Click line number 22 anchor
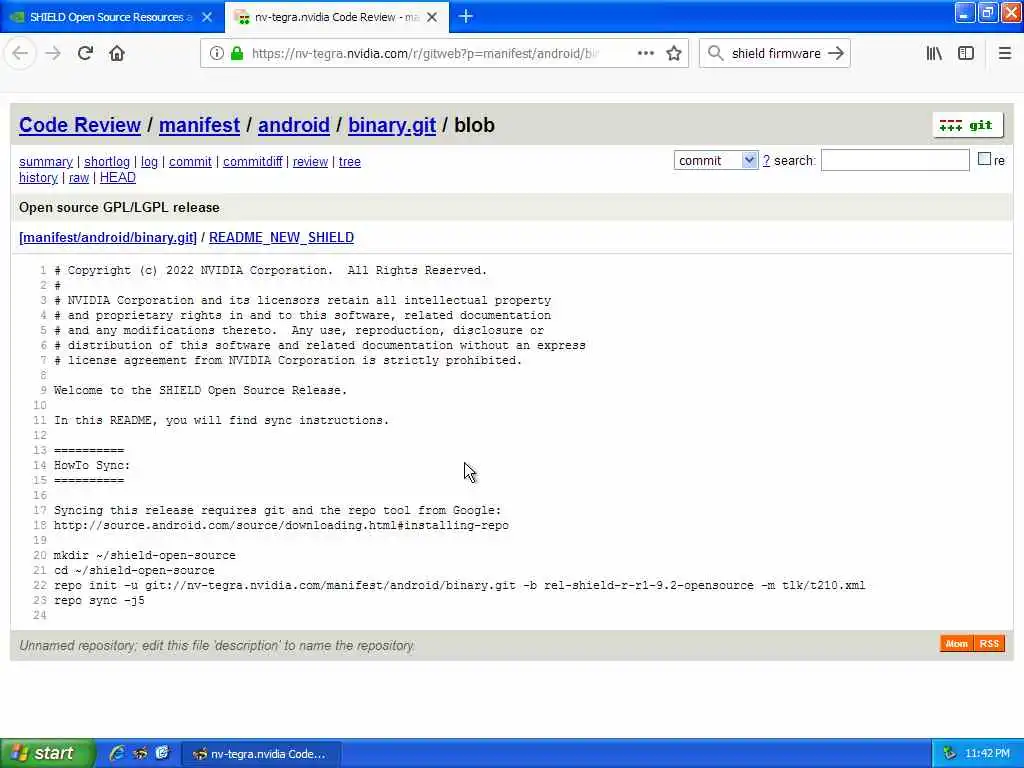The height and width of the screenshot is (768, 1024). click(x=40, y=585)
